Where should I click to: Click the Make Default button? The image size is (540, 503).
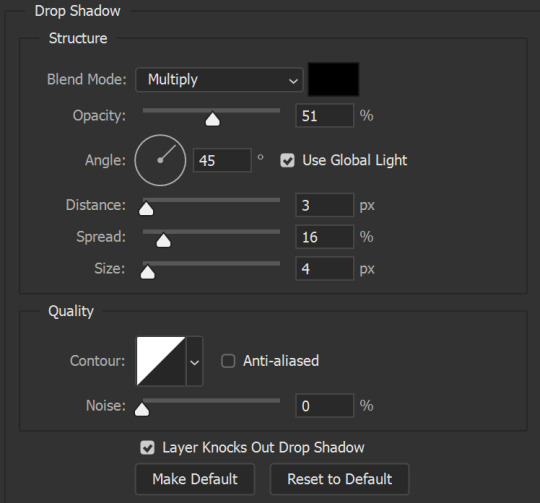coord(195,479)
